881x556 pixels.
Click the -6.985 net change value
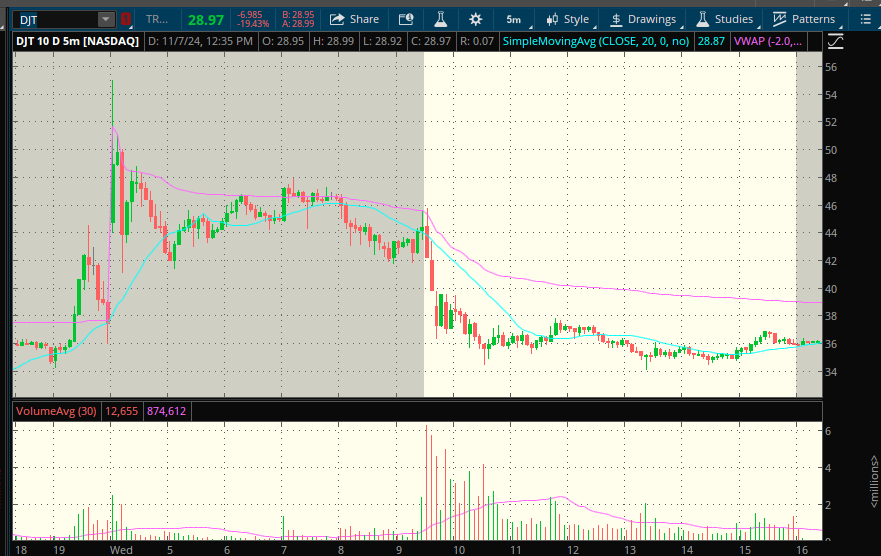250,15
